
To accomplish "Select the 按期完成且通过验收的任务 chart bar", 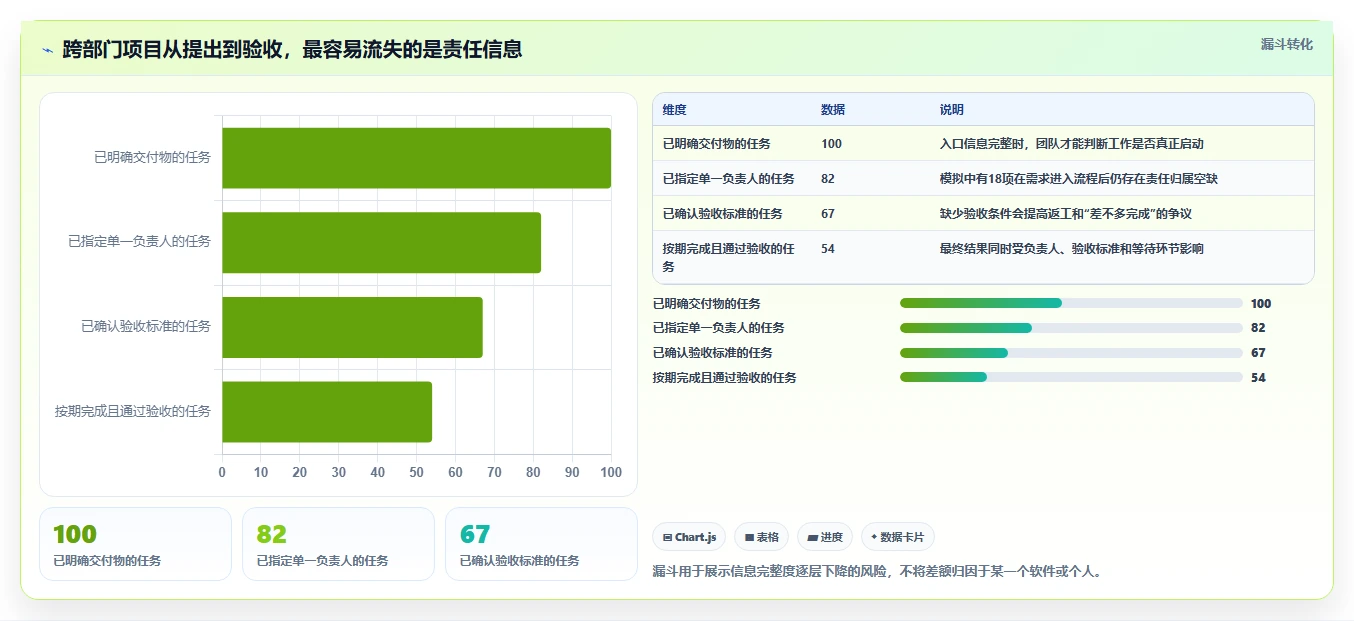I will pyautogui.click(x=327, y=412).
